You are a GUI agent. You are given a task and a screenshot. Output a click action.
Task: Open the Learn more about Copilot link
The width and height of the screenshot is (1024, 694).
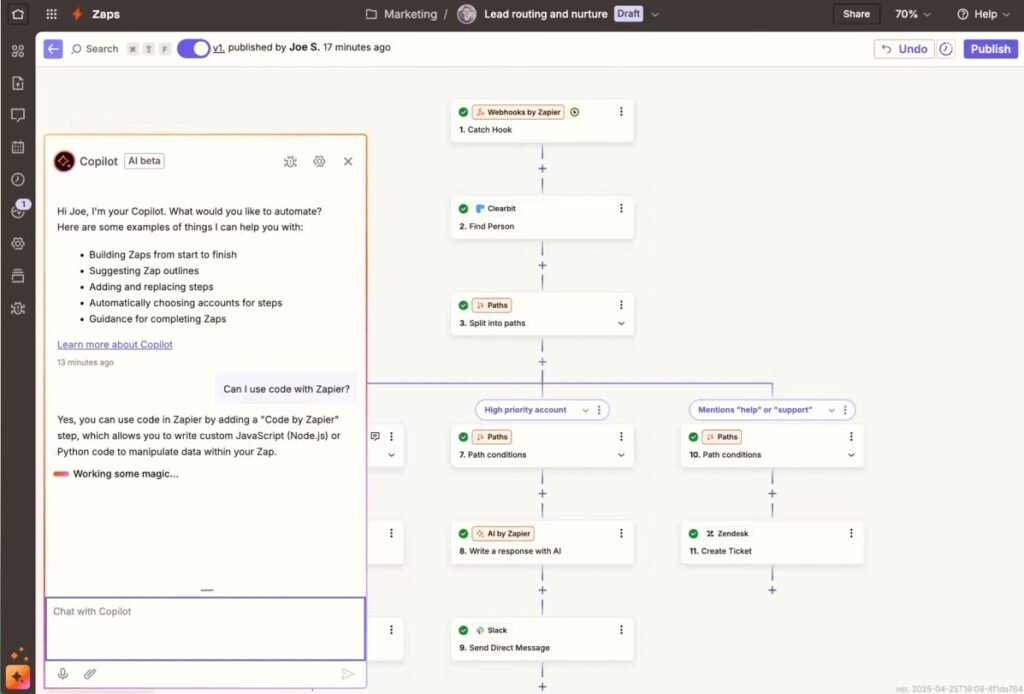(x=115, y=344)
